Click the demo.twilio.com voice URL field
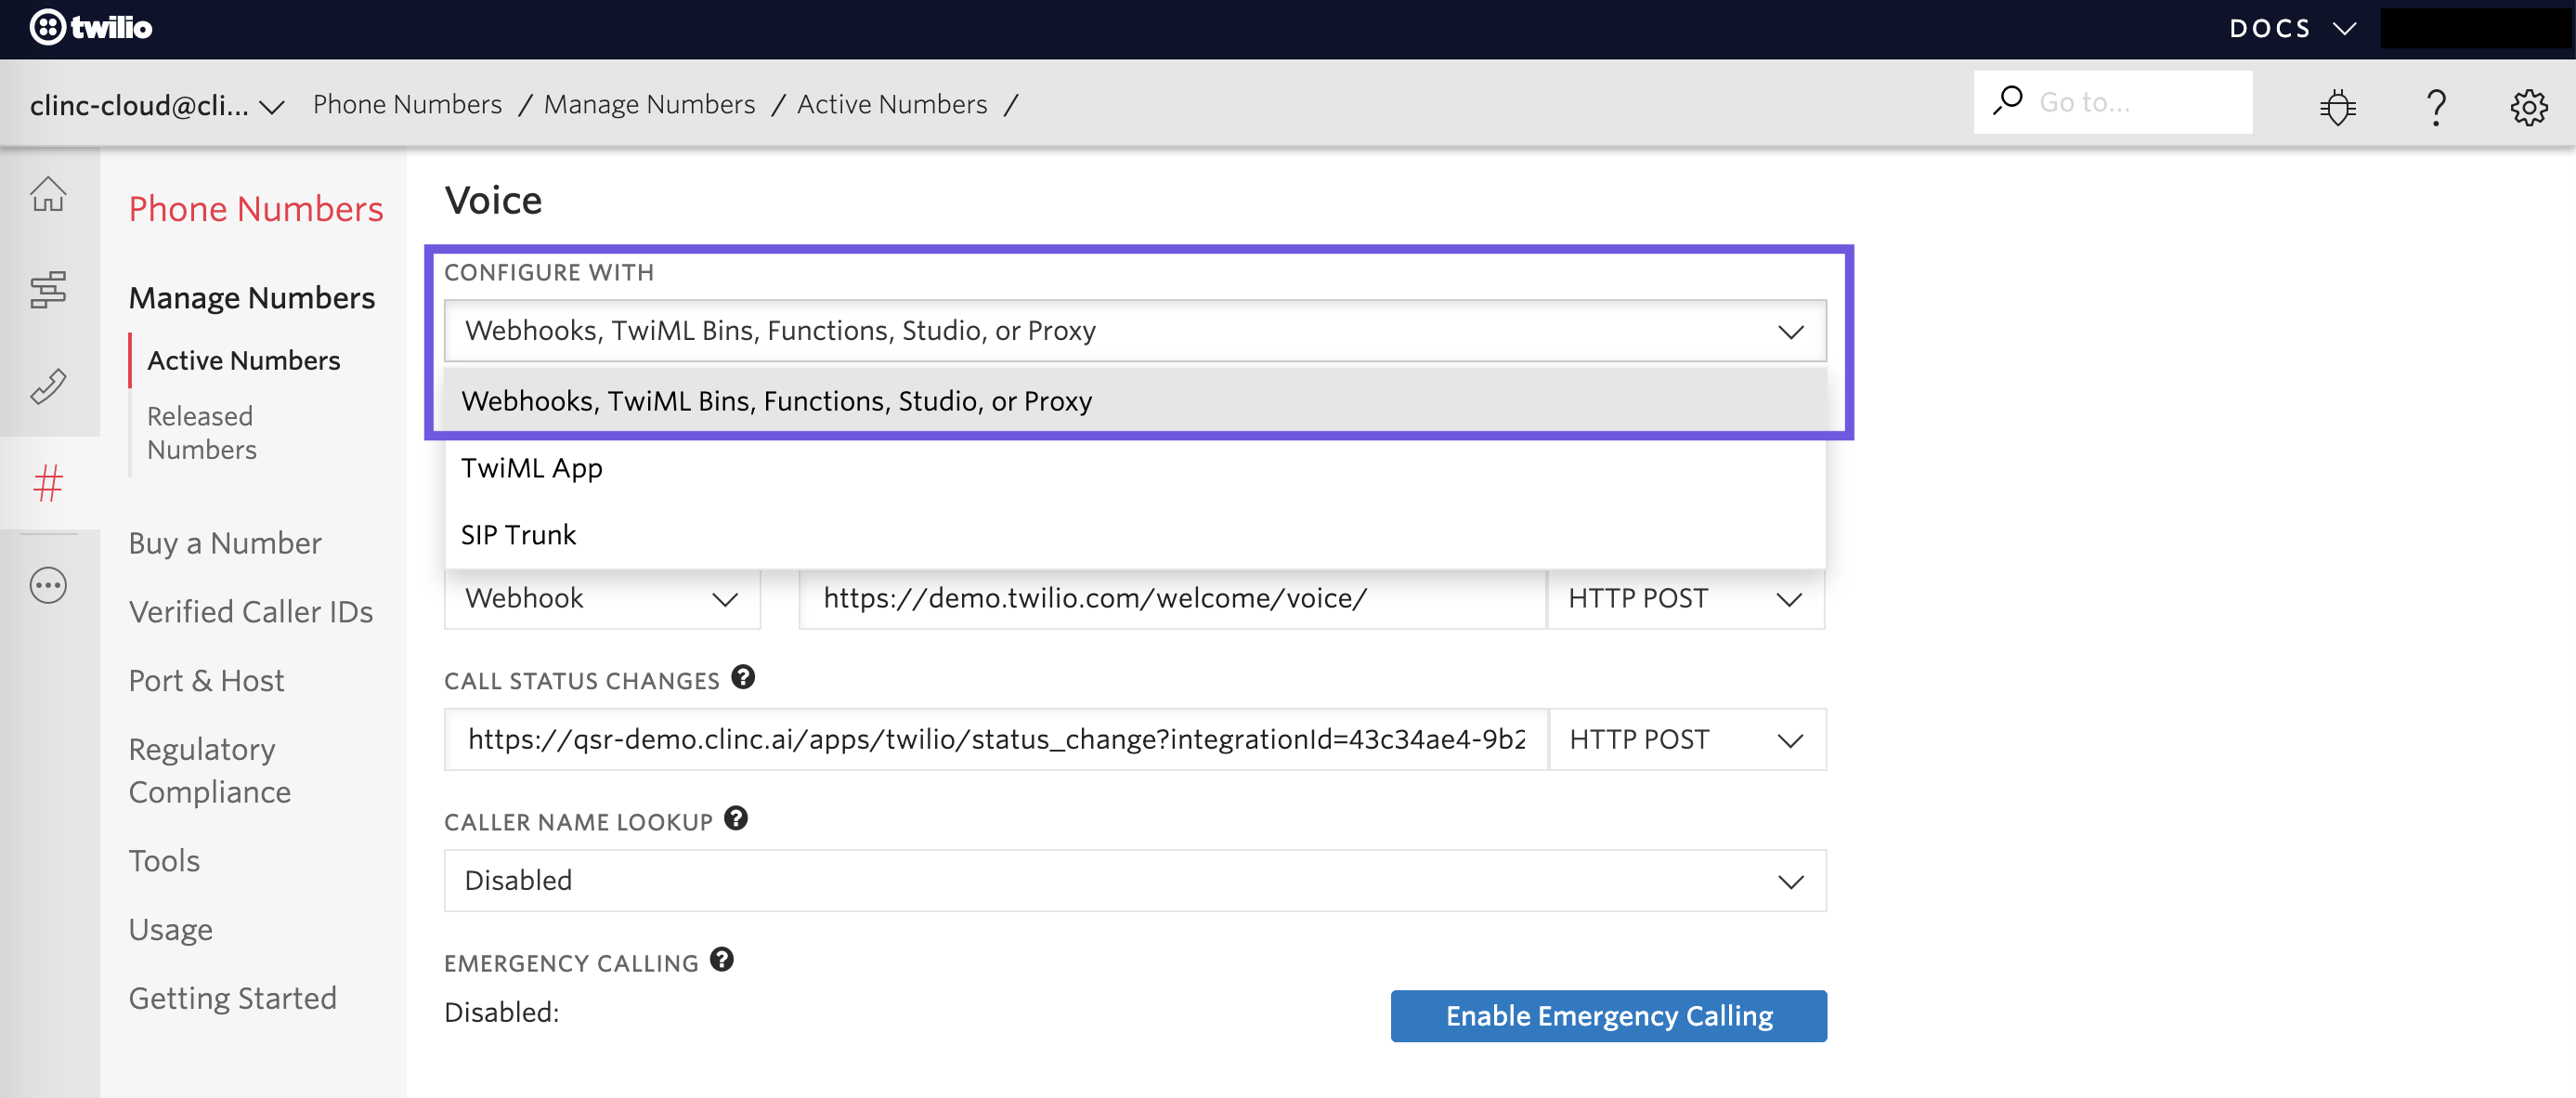Viewport: 2576px width, 1098px height. (x=1172, y=598)
